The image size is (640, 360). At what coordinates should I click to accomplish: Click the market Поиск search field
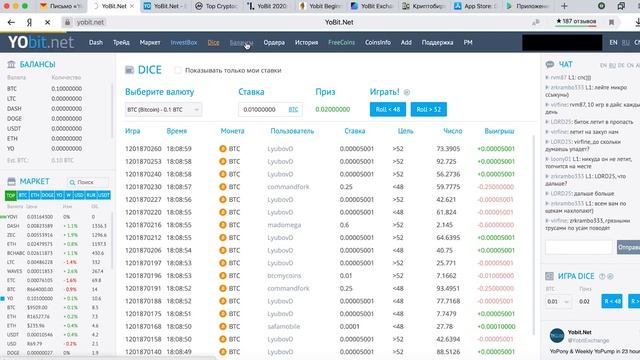pos(88,182)
